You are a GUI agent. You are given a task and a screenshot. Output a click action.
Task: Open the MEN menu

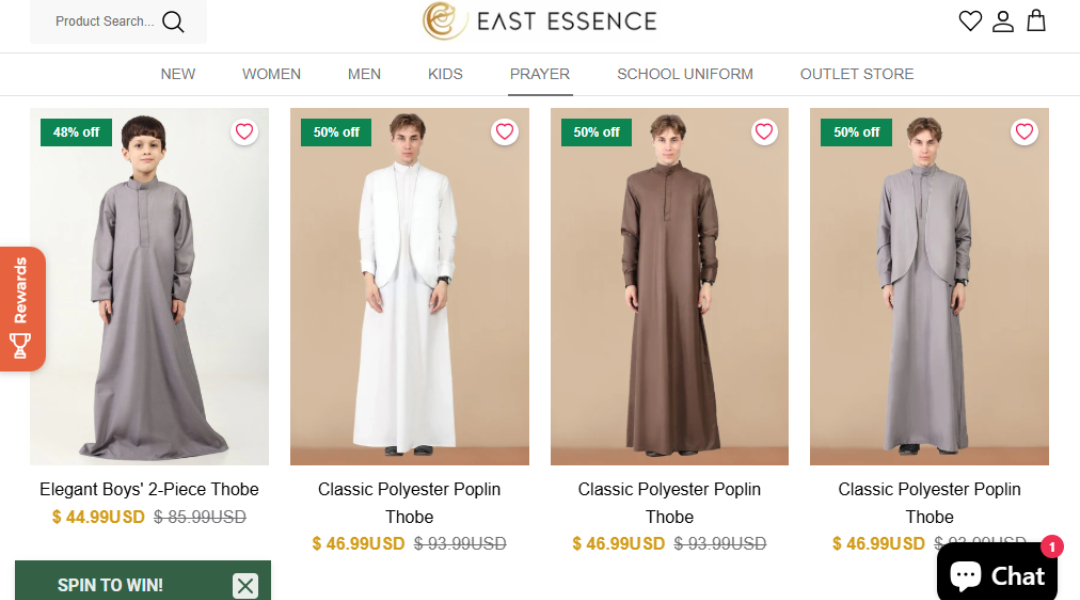point(364,74)
